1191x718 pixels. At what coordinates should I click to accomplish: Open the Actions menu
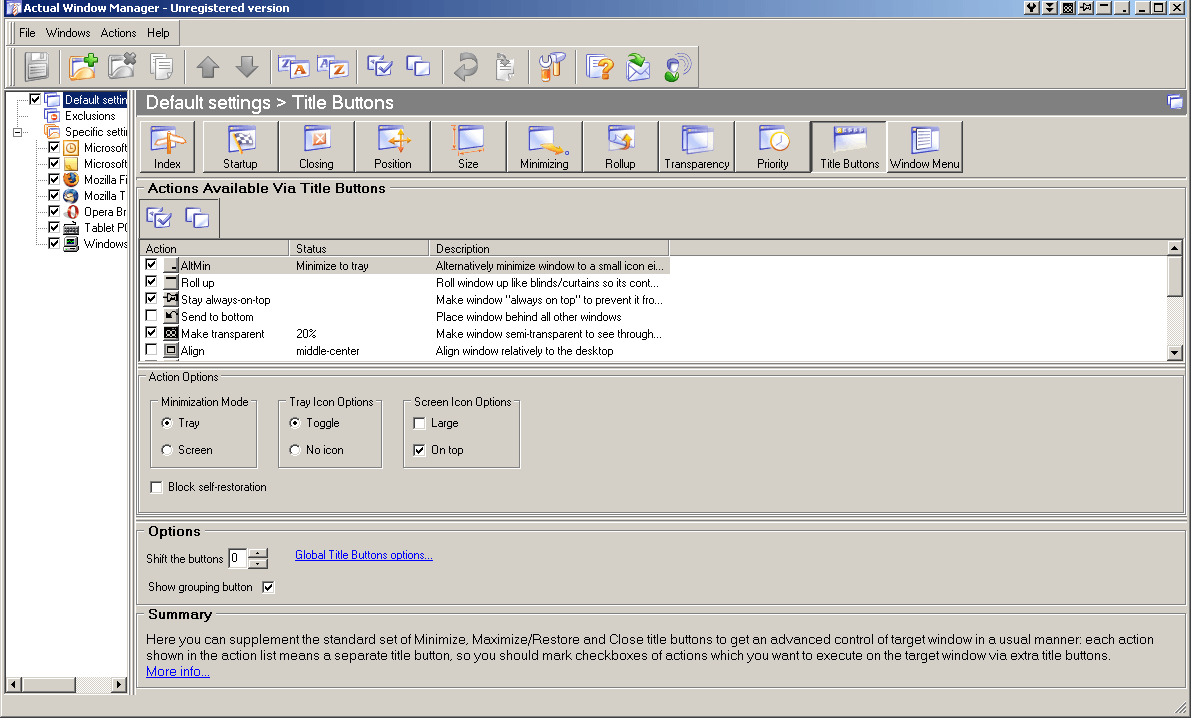[118, 32]
